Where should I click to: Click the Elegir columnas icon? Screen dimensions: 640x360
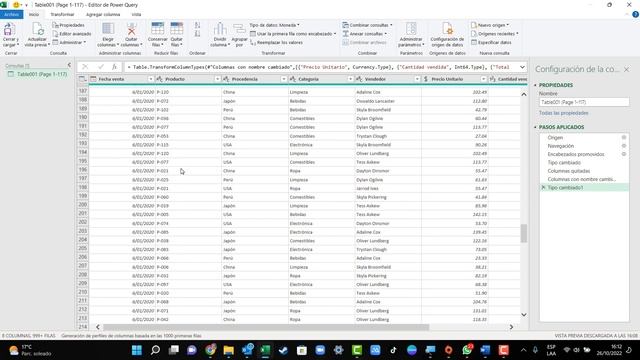pyautogui.click(x=108, y=29)
